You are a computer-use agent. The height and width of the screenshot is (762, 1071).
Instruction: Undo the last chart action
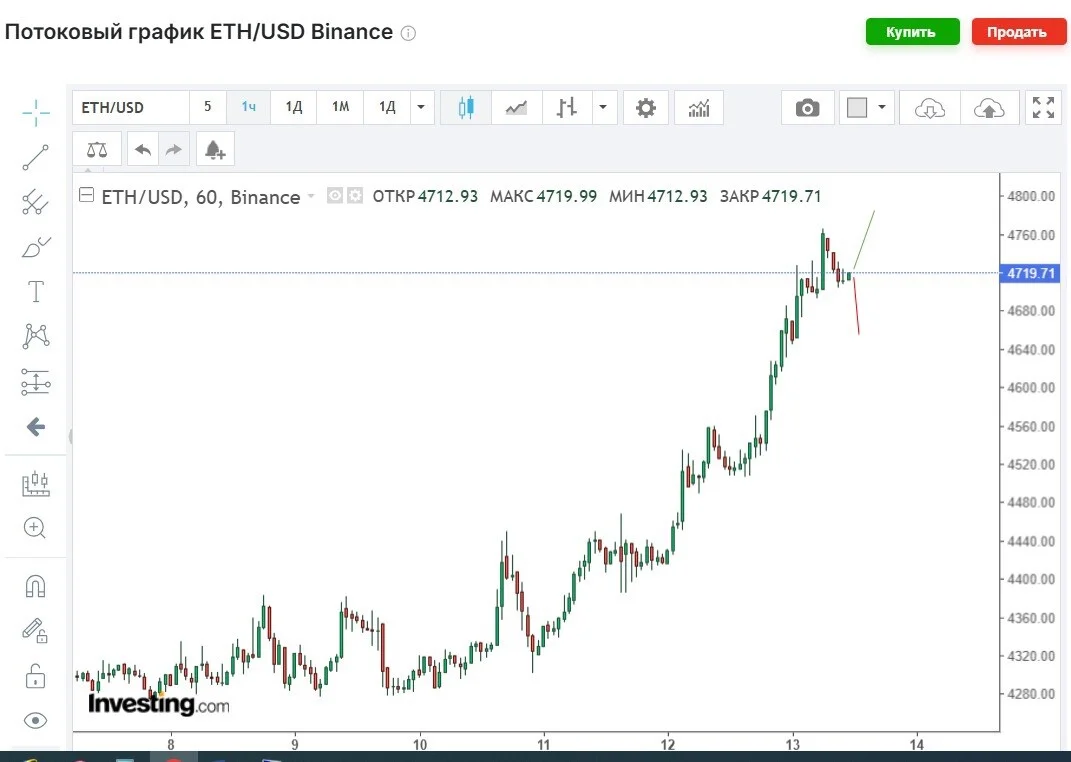coord(143,150)
